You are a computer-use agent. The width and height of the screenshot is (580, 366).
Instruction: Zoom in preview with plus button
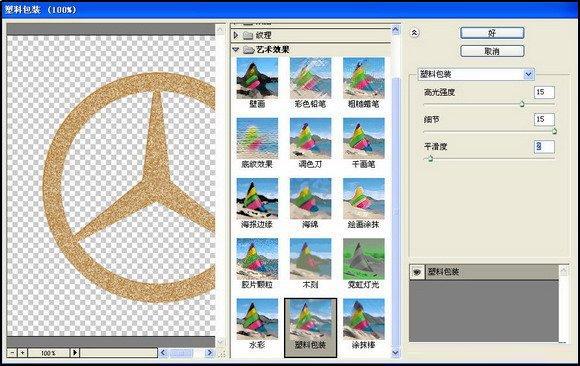[22, 353]
